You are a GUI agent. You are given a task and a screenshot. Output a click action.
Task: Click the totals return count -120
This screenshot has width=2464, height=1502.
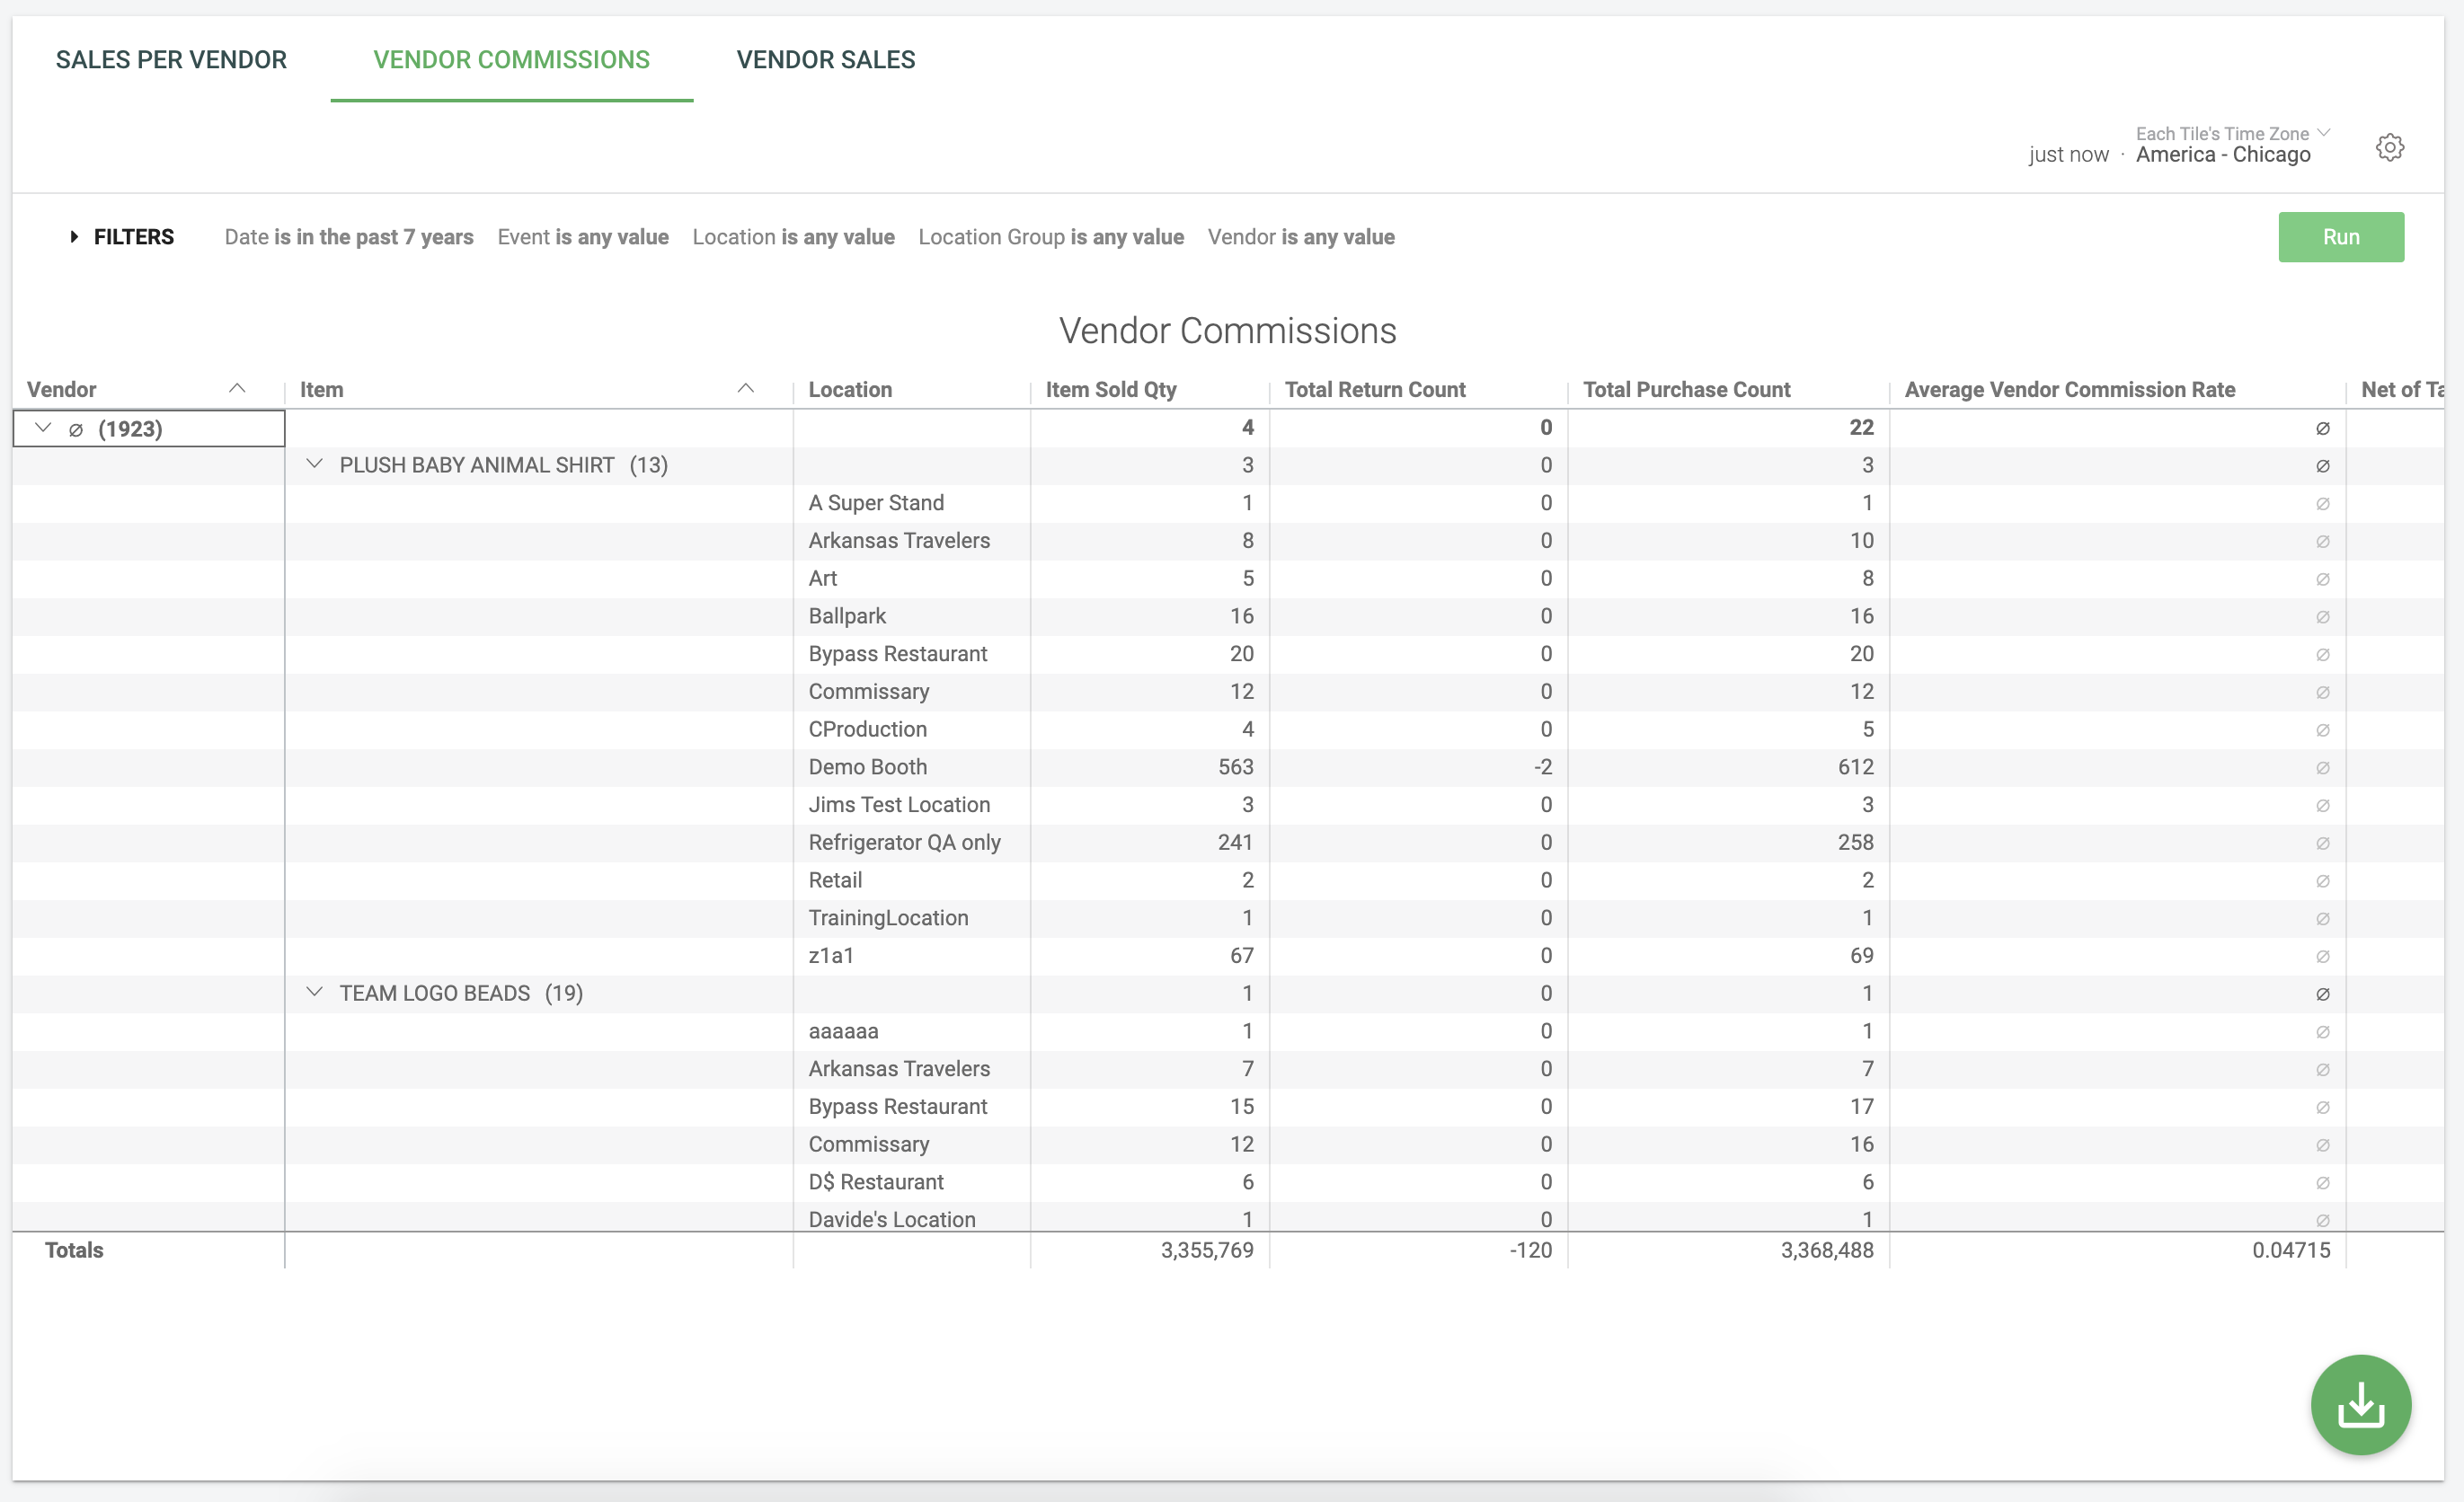(1530, 1250)
